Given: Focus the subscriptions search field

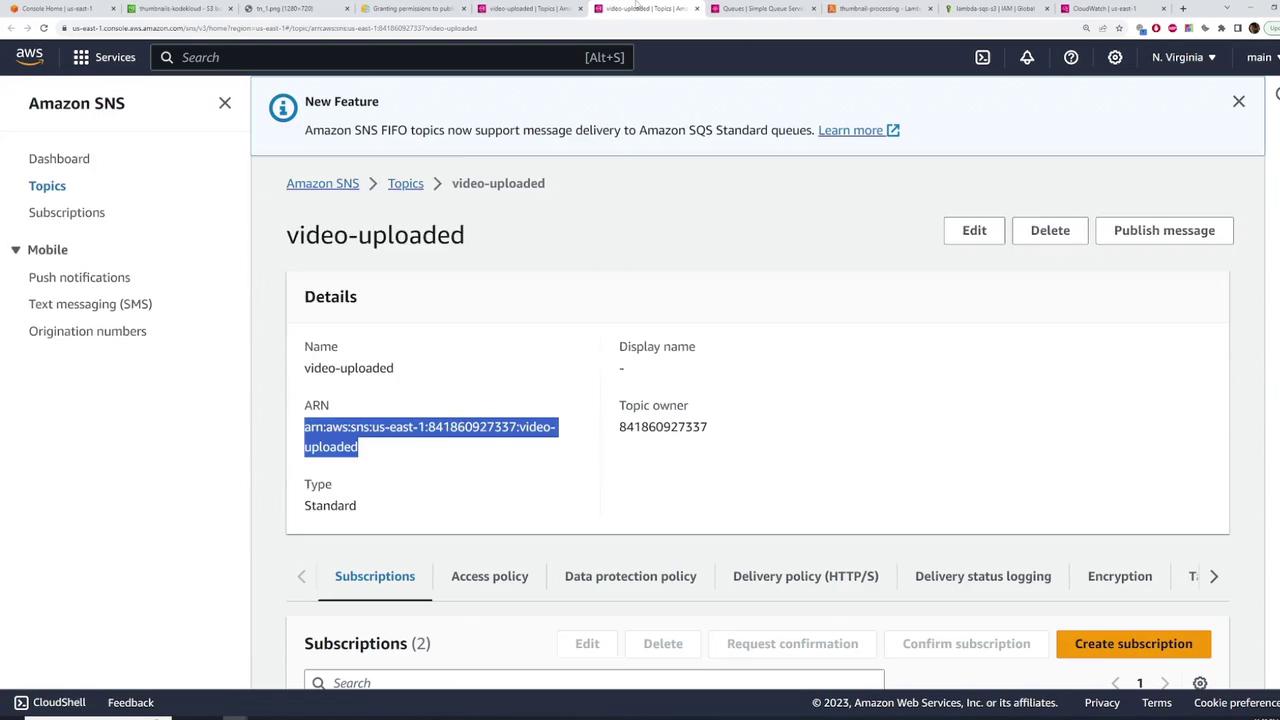Looking at the screenshot, I should click(594, 682).
